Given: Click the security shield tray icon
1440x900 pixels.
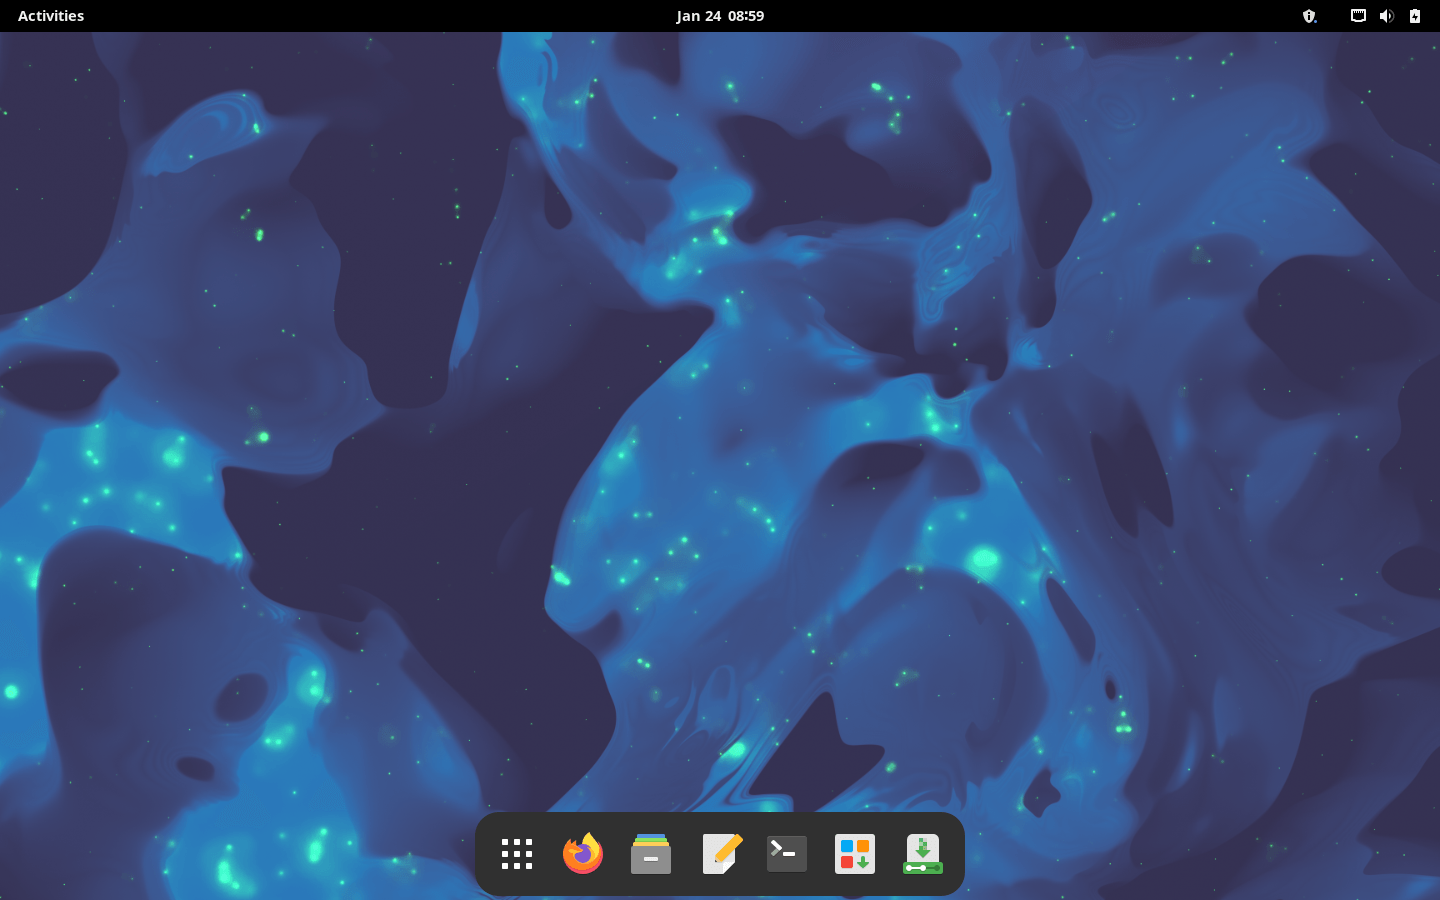Looking at the screenshot, I should point(1309,16).
